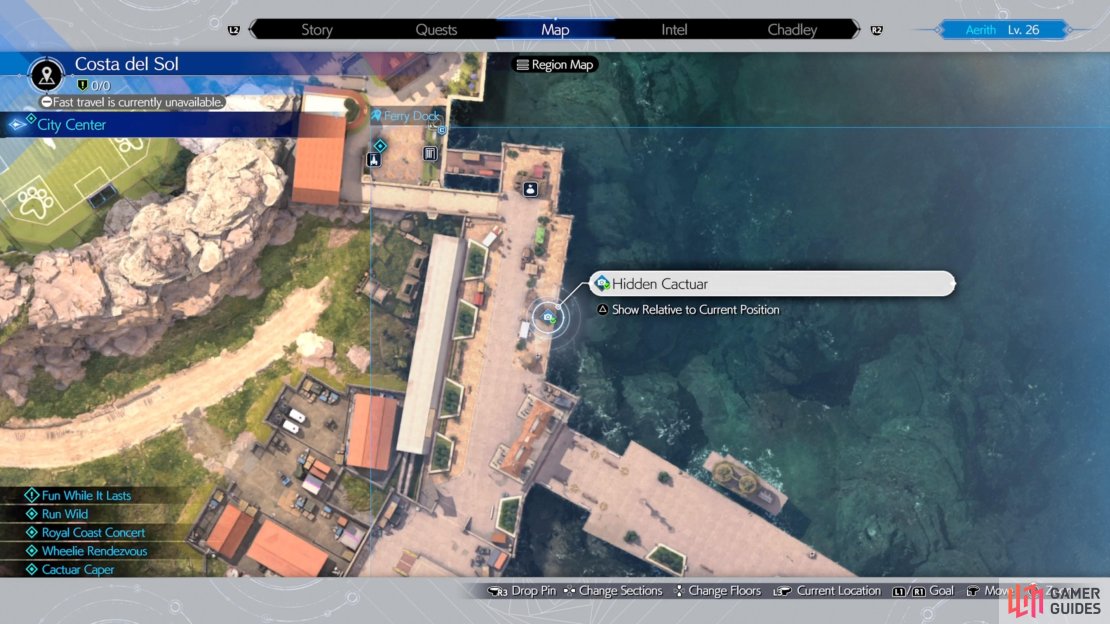Click the Costa del Sol location pin icon
Screen dimensions: 1110x624
(x=47, y=74)
